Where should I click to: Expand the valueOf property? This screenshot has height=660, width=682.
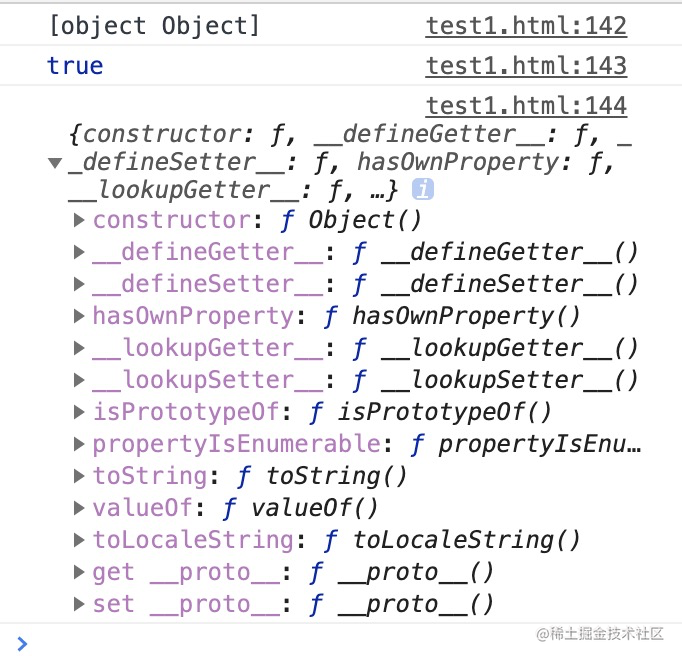click(79, 508)
